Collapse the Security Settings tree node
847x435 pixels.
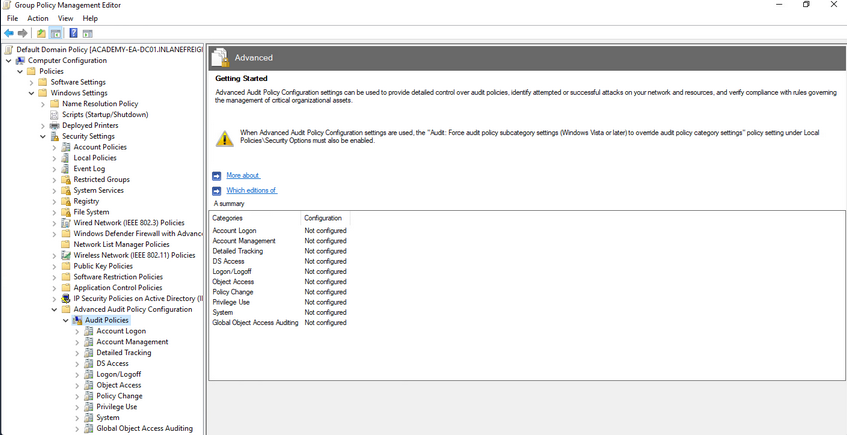coord(43,137)
